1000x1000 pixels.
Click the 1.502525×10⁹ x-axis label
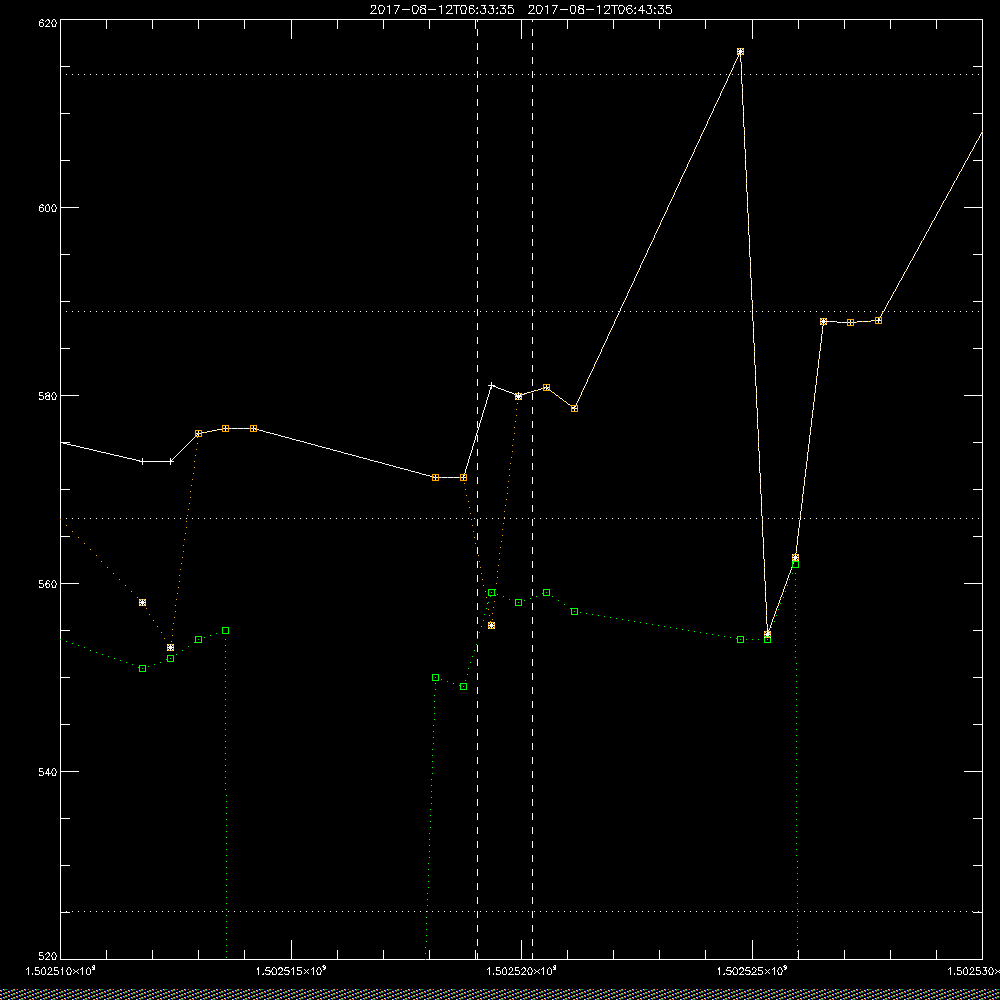pyautogui.click(x=753, y=971)
